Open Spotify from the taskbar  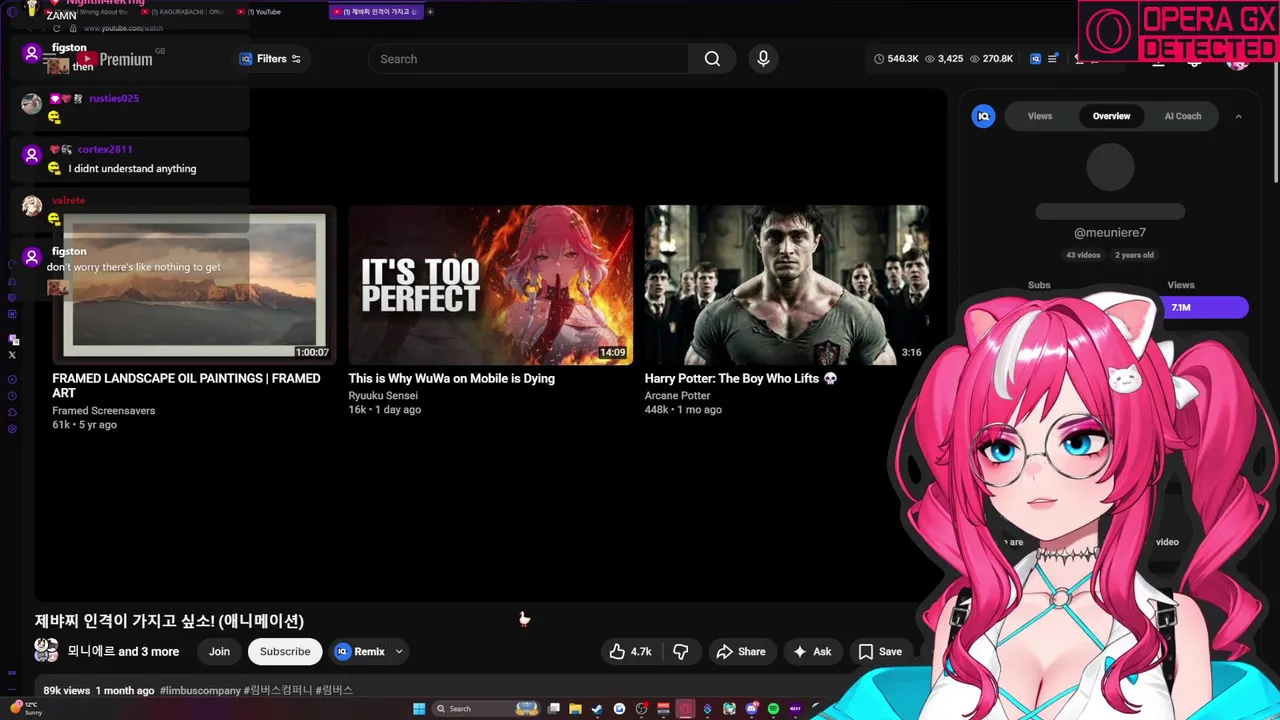pyautogui.click(x=773, y=709)
